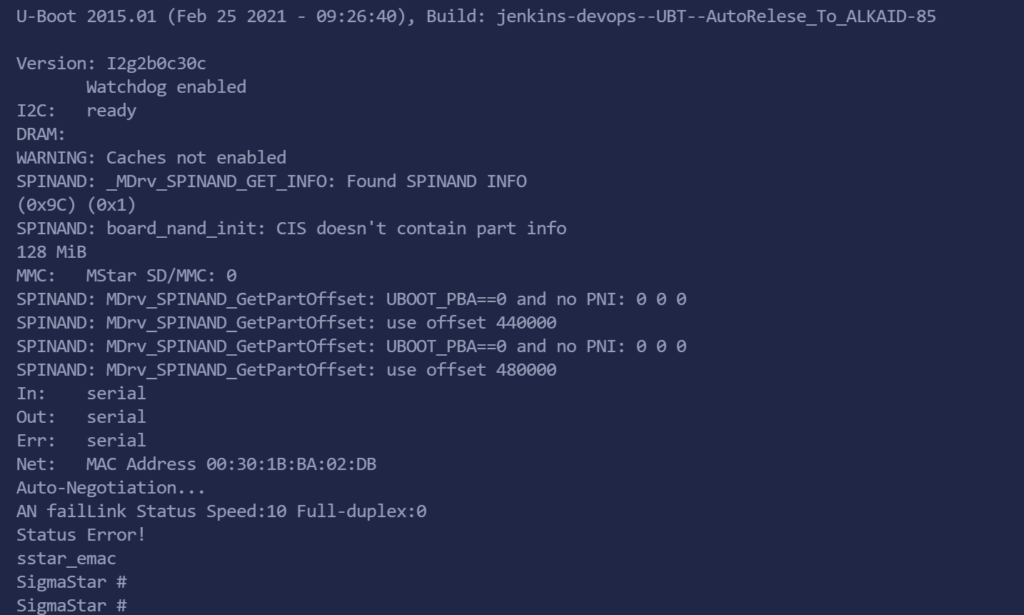The width and height of the screenshot is (1024, 615).
Task: Click the 'I2C: ready' line
Action: (x=76, y=111)
